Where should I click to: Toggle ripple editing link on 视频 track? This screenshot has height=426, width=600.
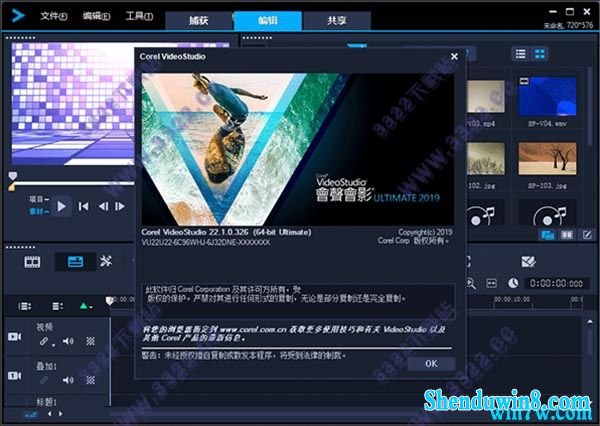point(44,341)
